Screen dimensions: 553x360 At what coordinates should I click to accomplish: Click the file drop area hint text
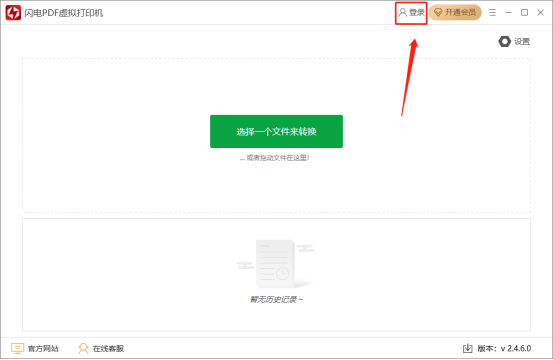[x=275, y=158]
